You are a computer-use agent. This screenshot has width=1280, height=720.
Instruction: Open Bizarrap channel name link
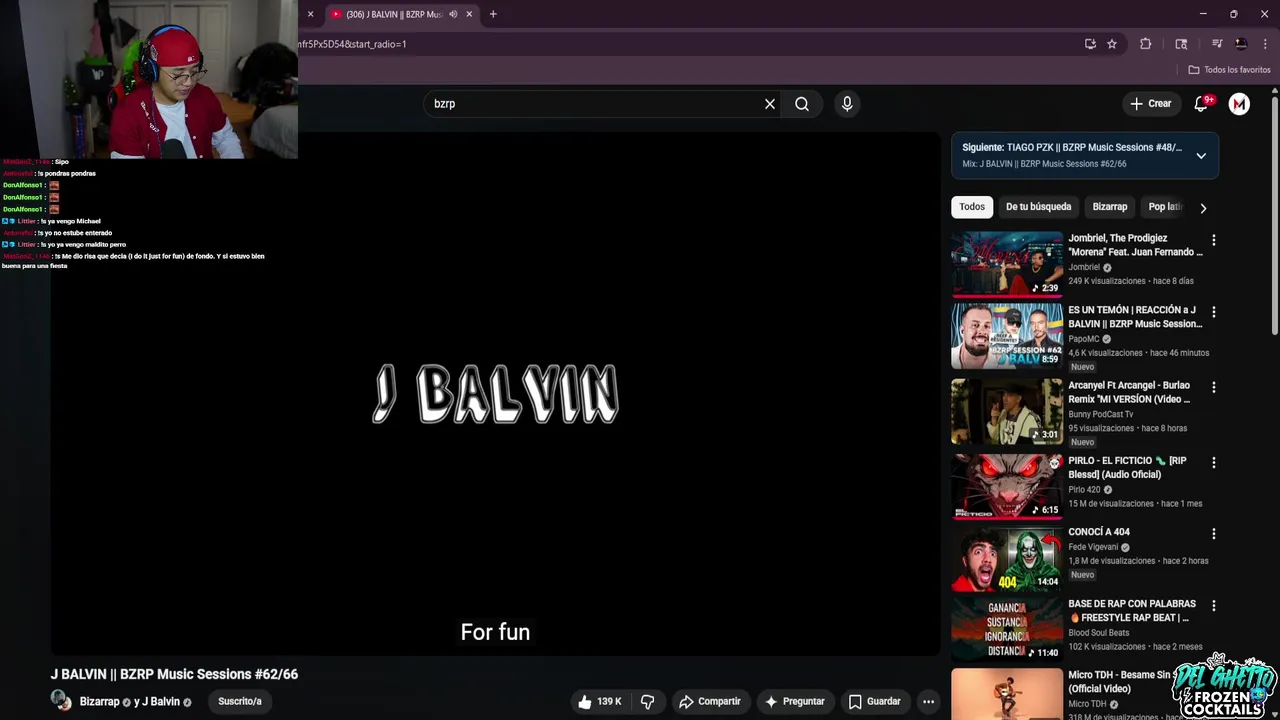click(x=99, y=702)
